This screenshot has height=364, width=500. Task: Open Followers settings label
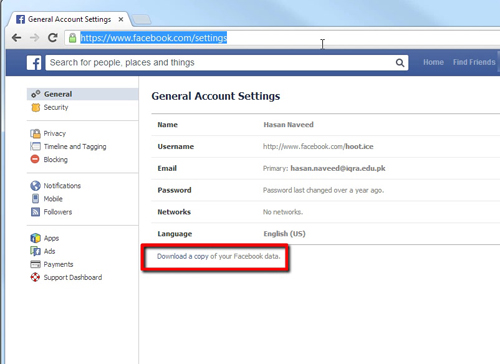pyautogui.click(x=58, y=212)
